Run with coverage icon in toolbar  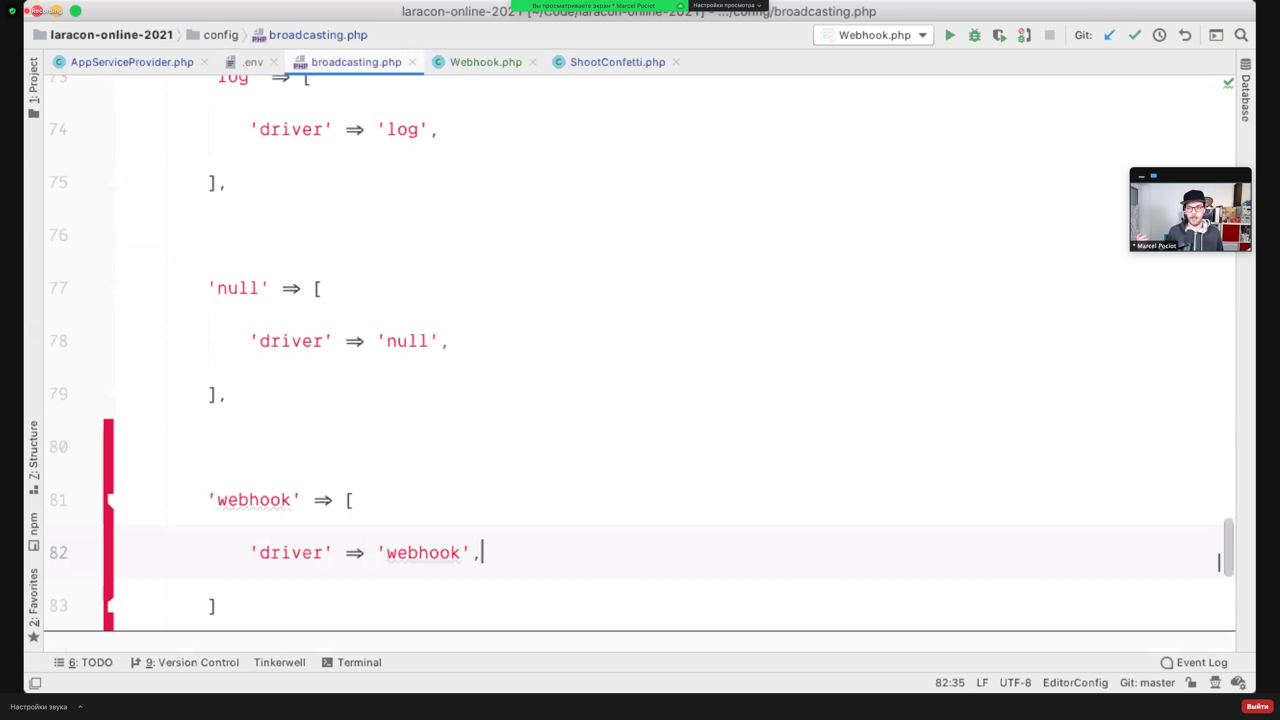pyautogui.click(x=999, y=35)
